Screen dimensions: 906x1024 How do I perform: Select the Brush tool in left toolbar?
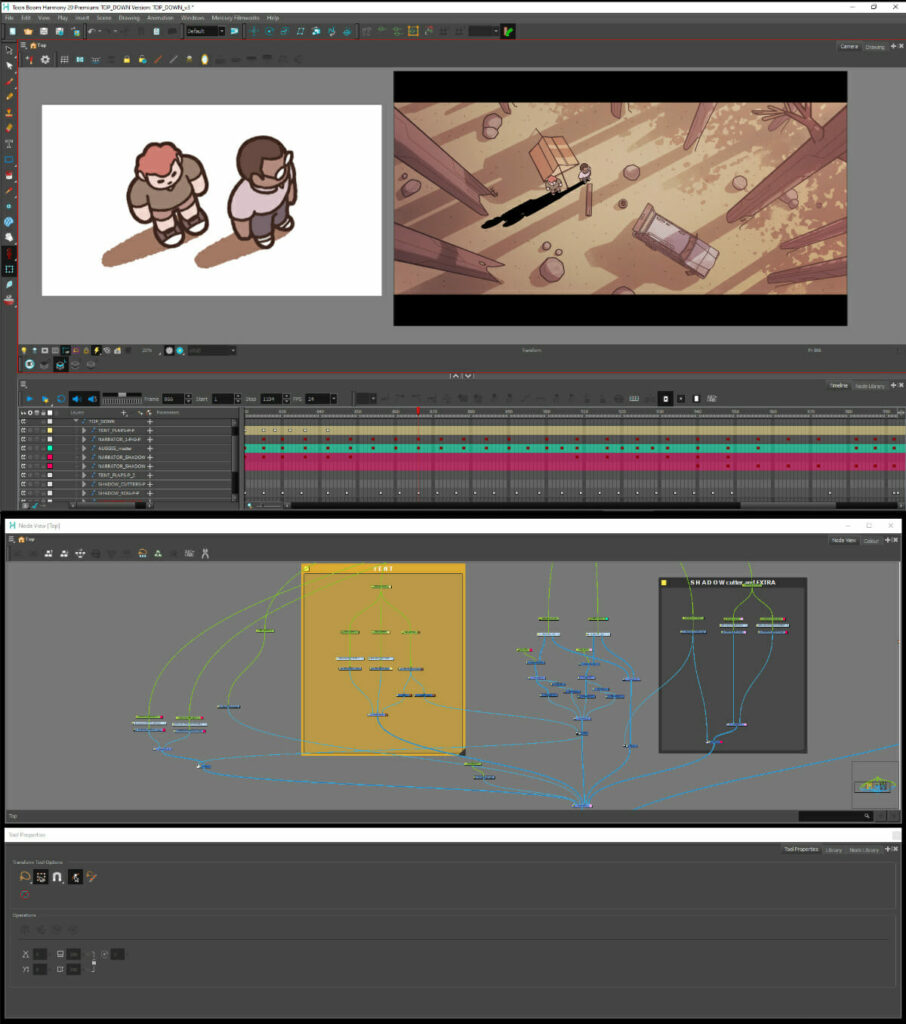coord(9,82)
